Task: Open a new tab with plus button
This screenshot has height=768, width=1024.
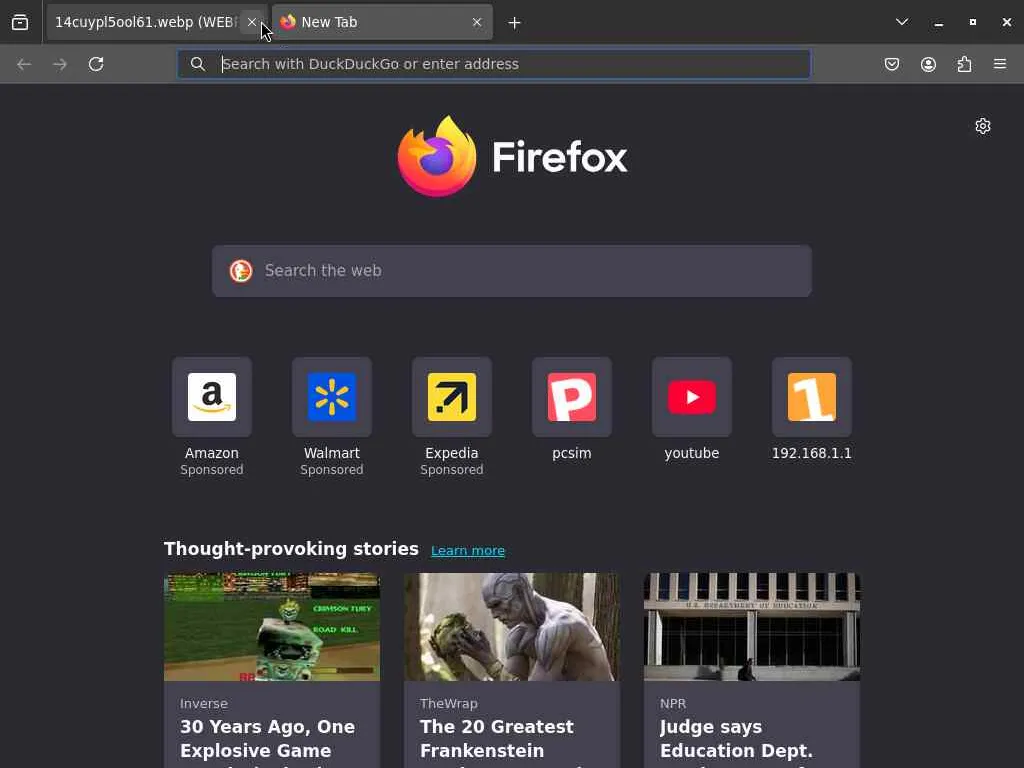Action: point(515,23)
